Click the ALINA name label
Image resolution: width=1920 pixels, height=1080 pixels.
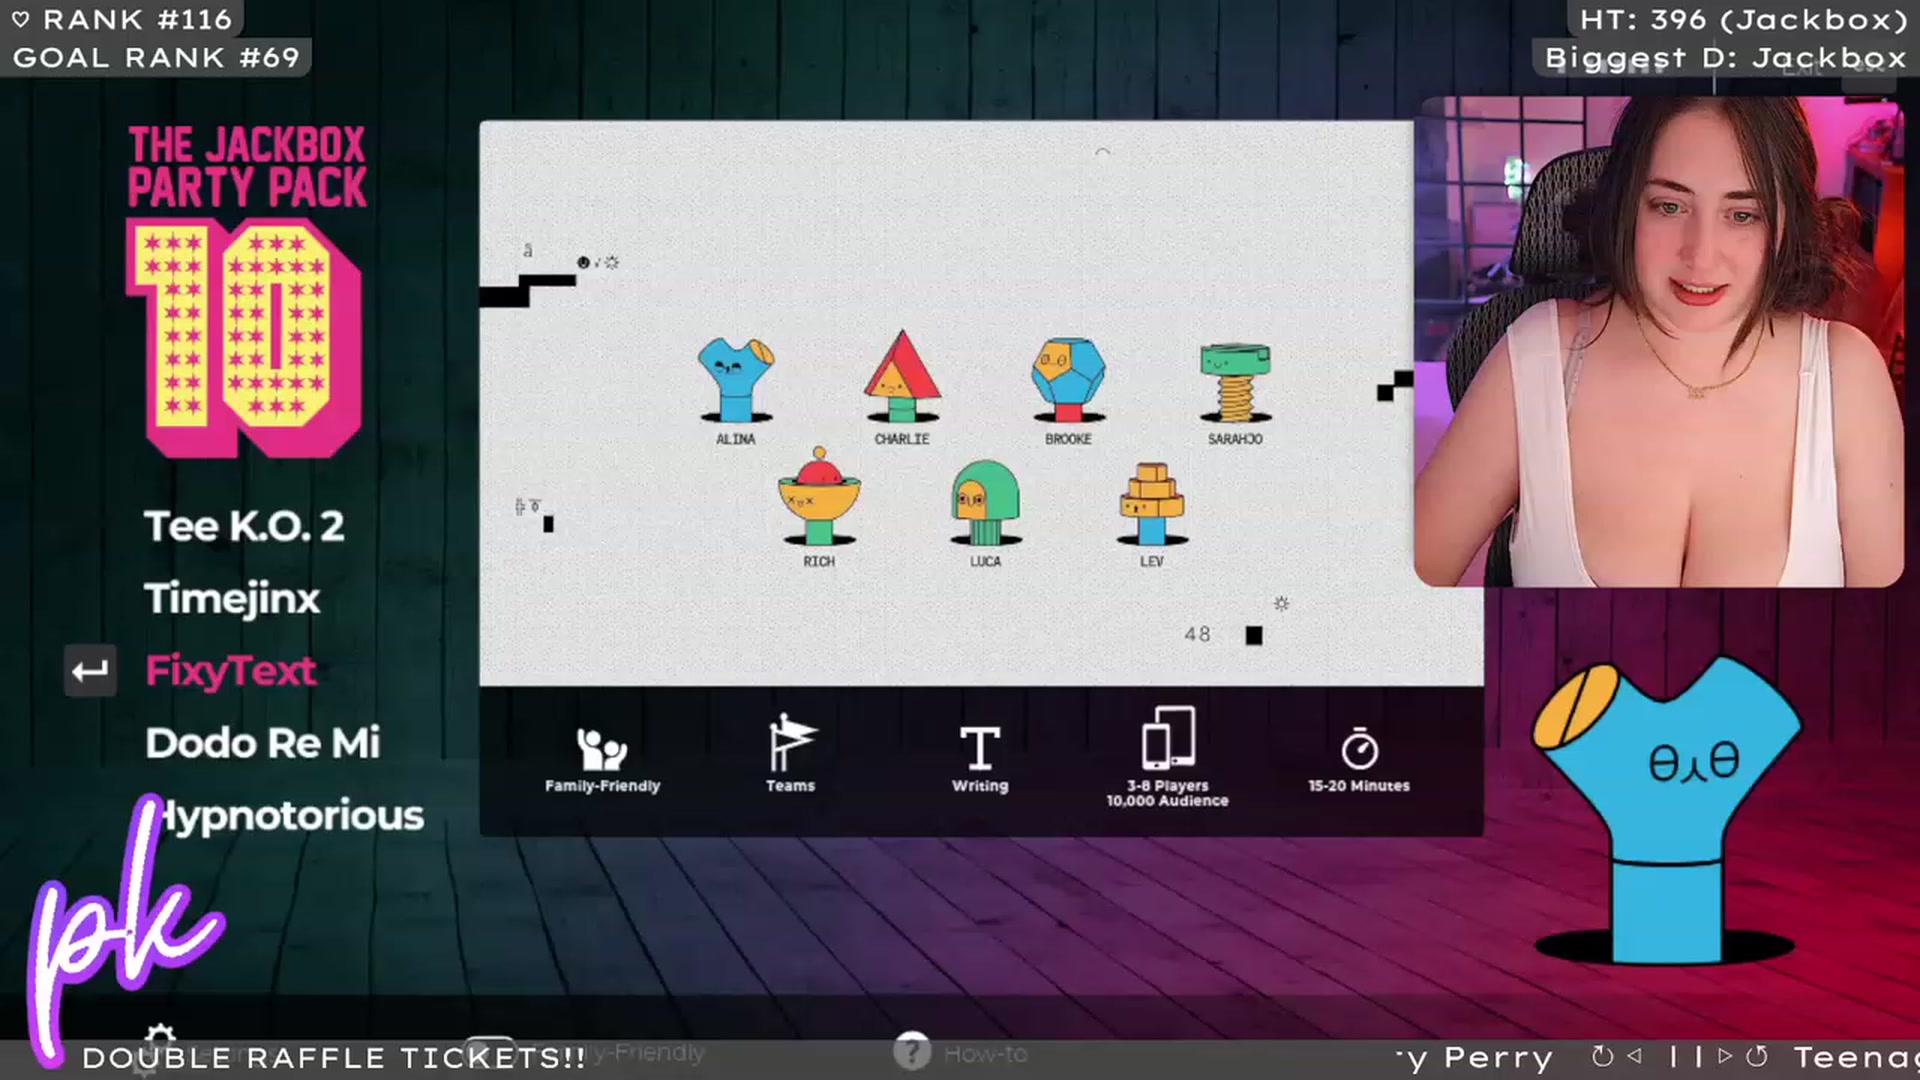[736, 439]
